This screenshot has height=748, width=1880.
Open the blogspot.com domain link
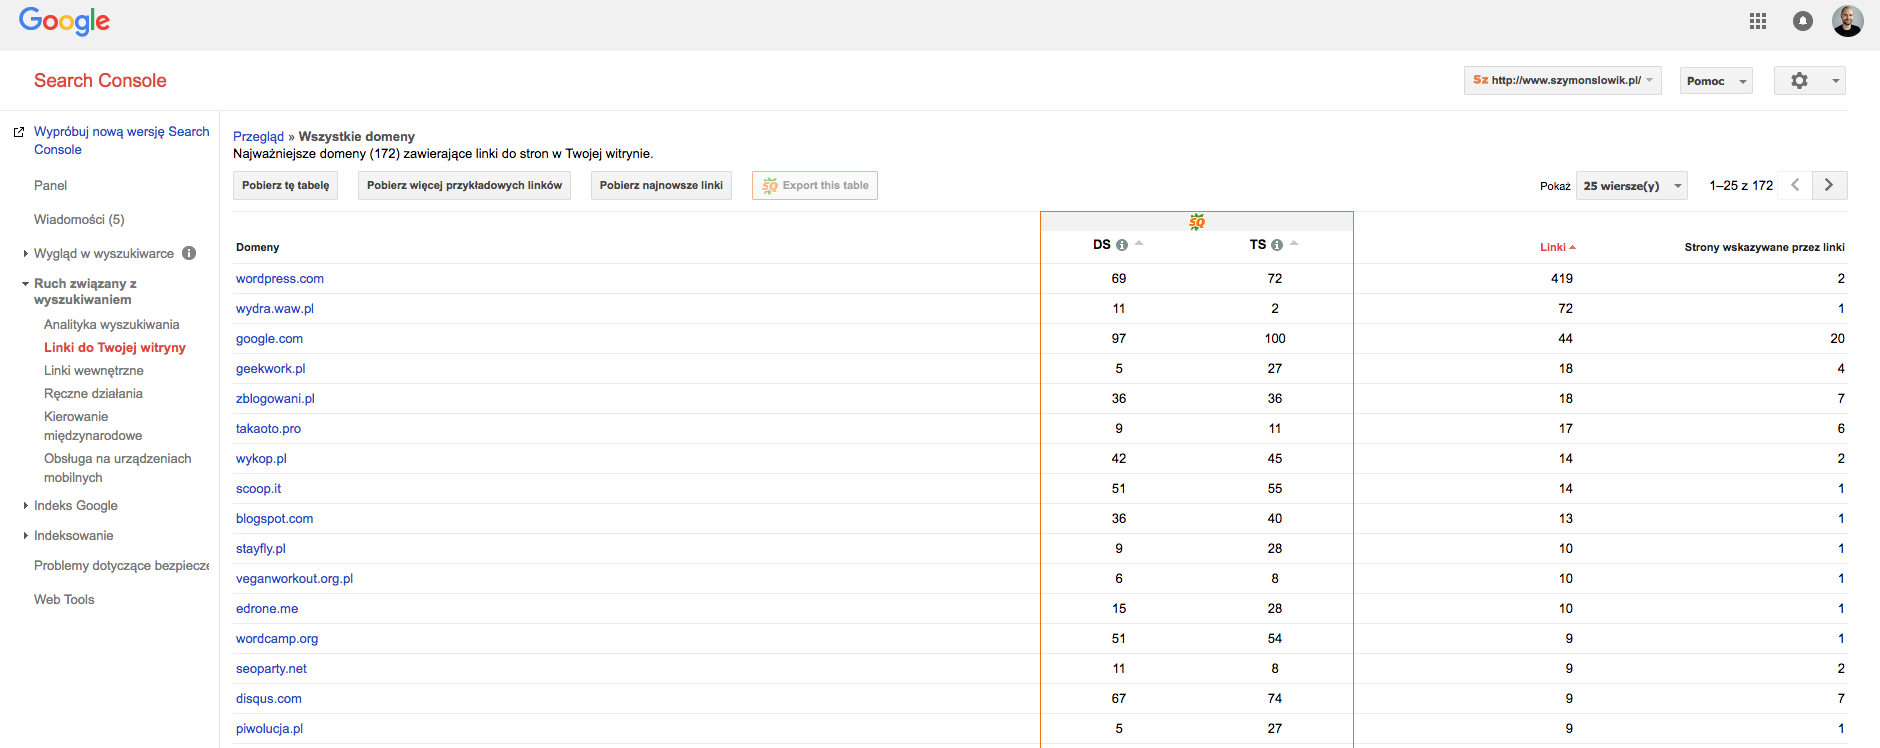click(x=275, y=518)
